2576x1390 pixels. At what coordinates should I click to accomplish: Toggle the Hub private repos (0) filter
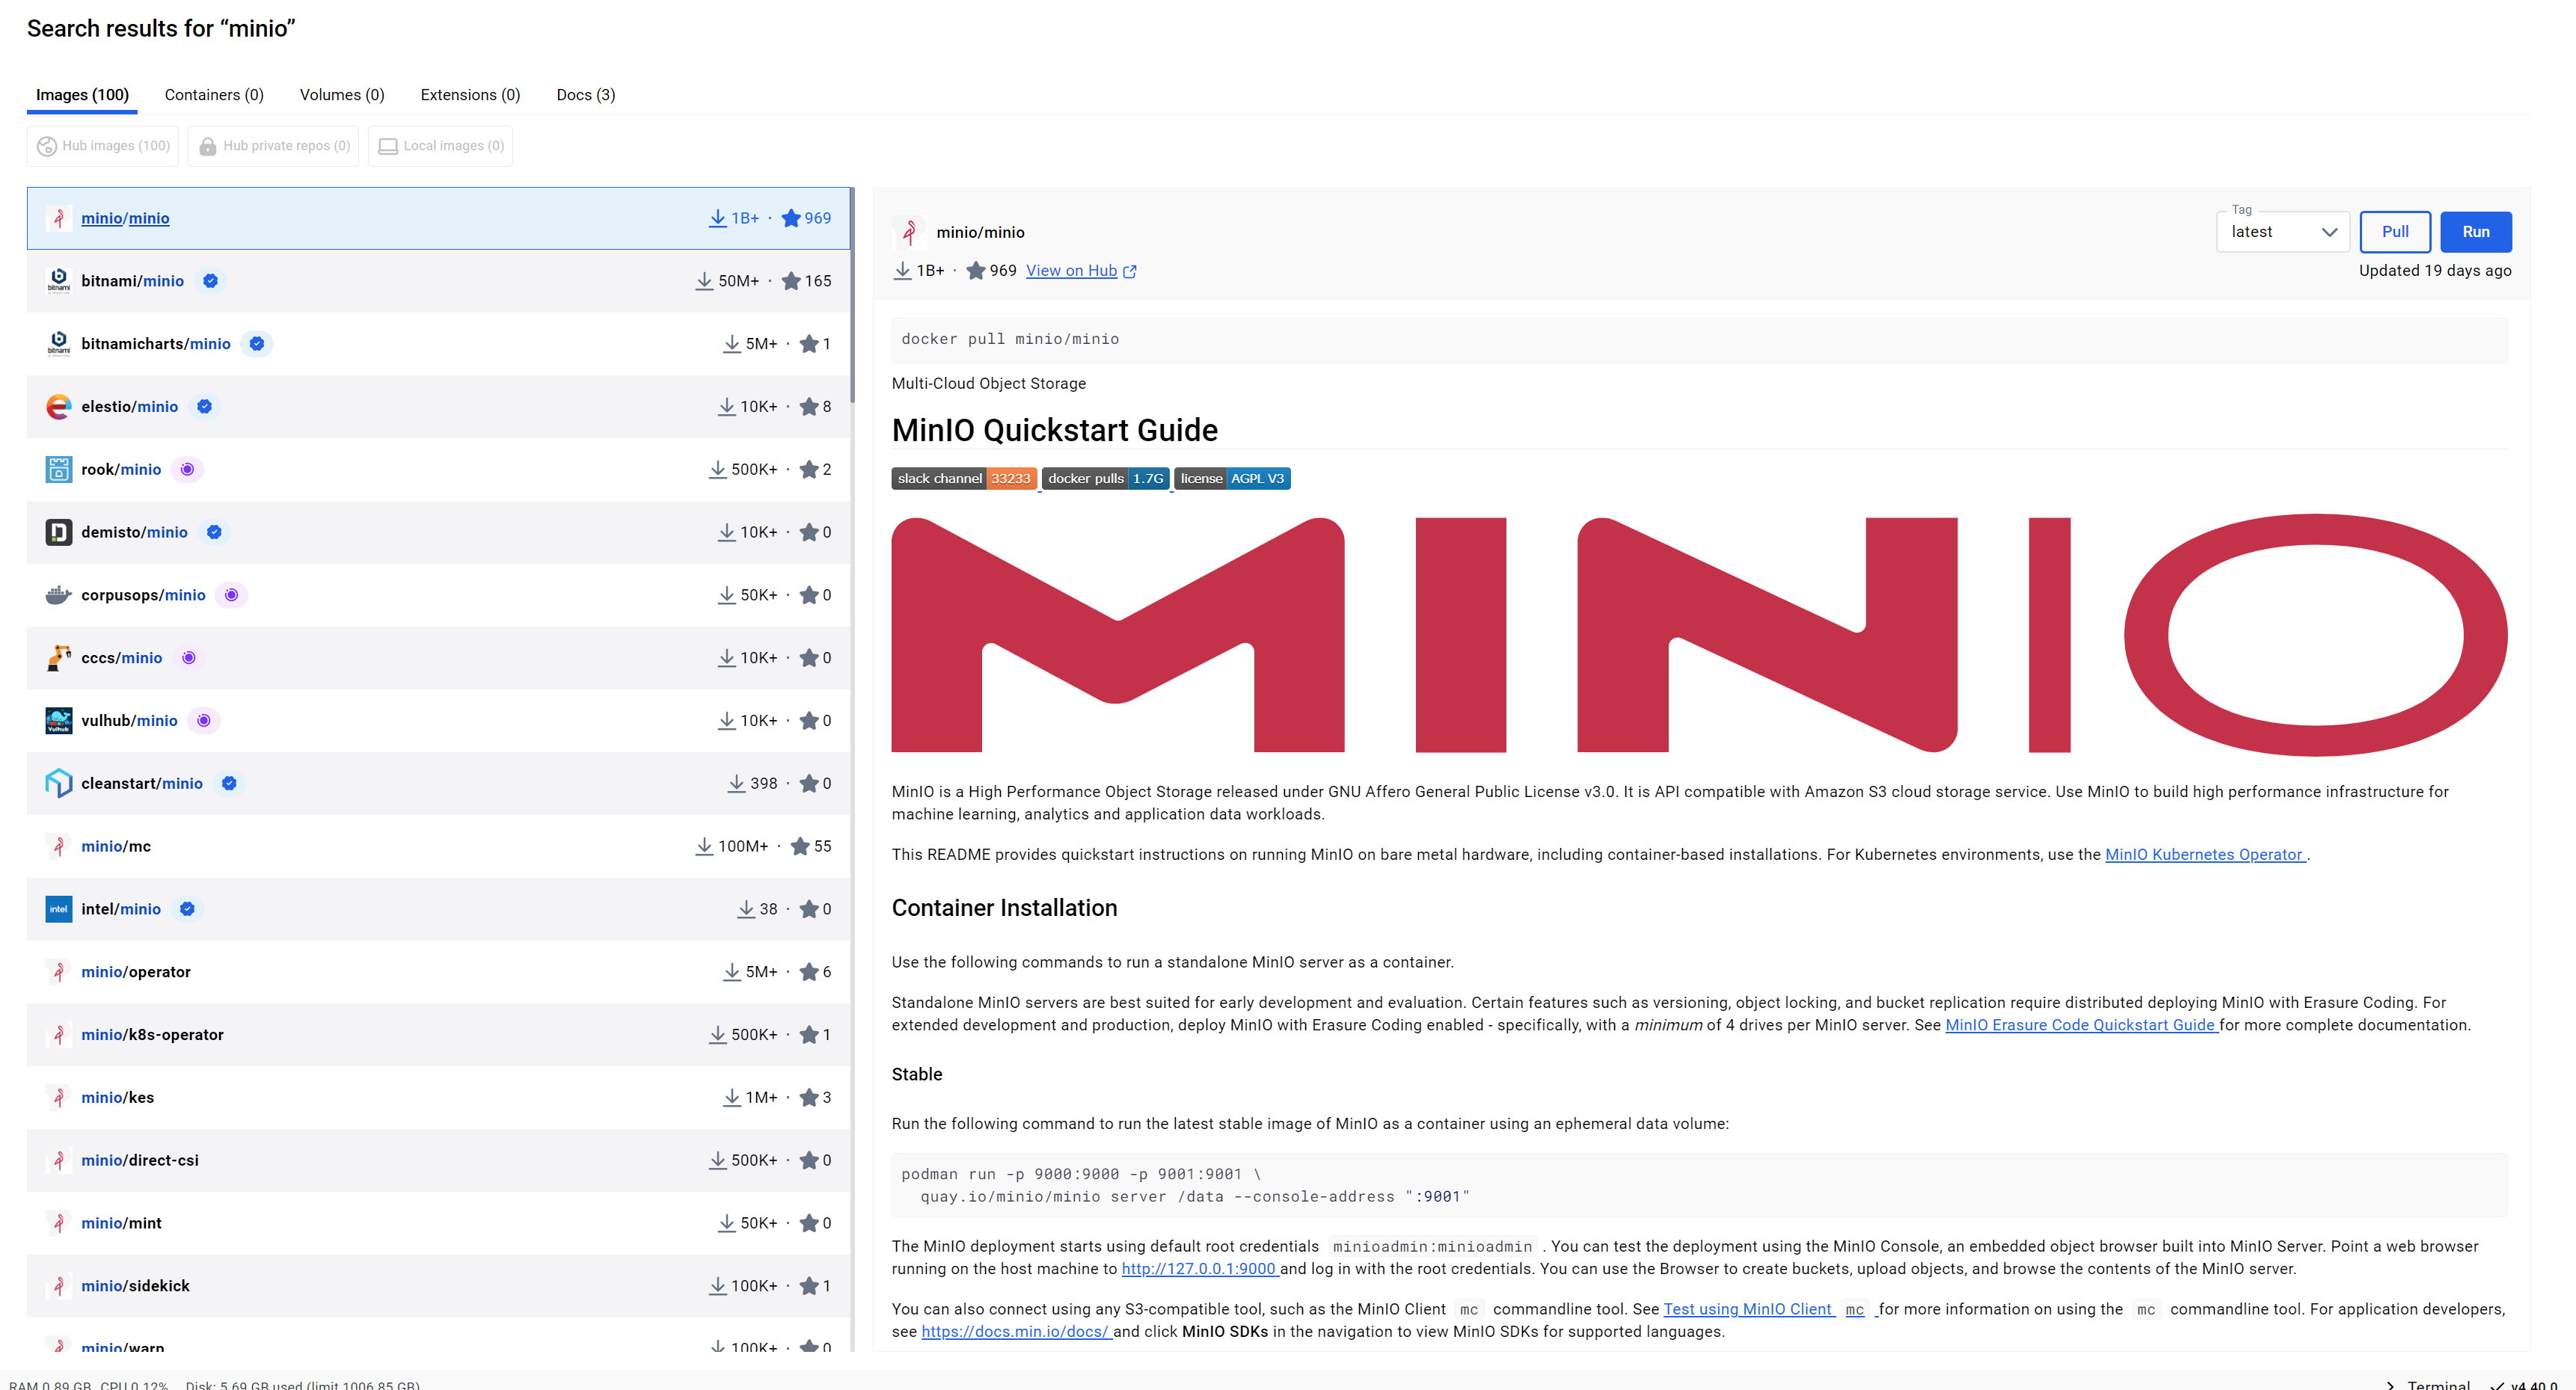[274, 146]
